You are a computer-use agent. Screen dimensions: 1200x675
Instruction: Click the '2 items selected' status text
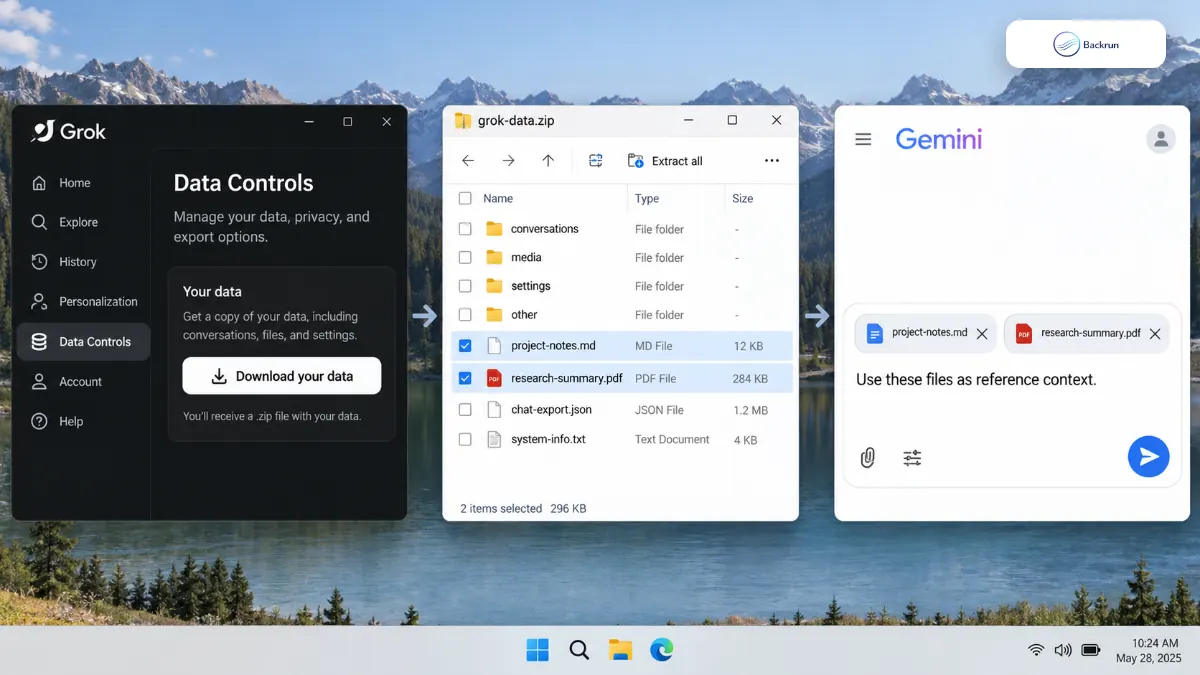click(501, 508)
